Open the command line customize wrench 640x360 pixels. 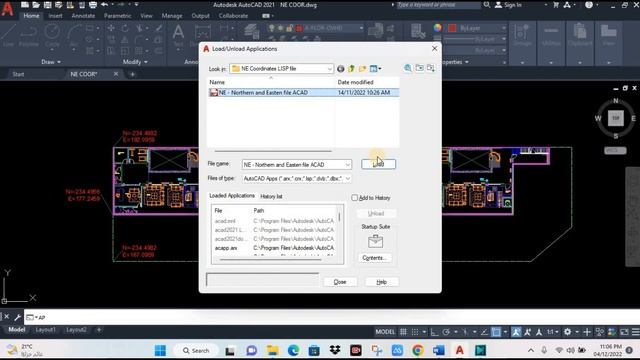coord(18,317)
